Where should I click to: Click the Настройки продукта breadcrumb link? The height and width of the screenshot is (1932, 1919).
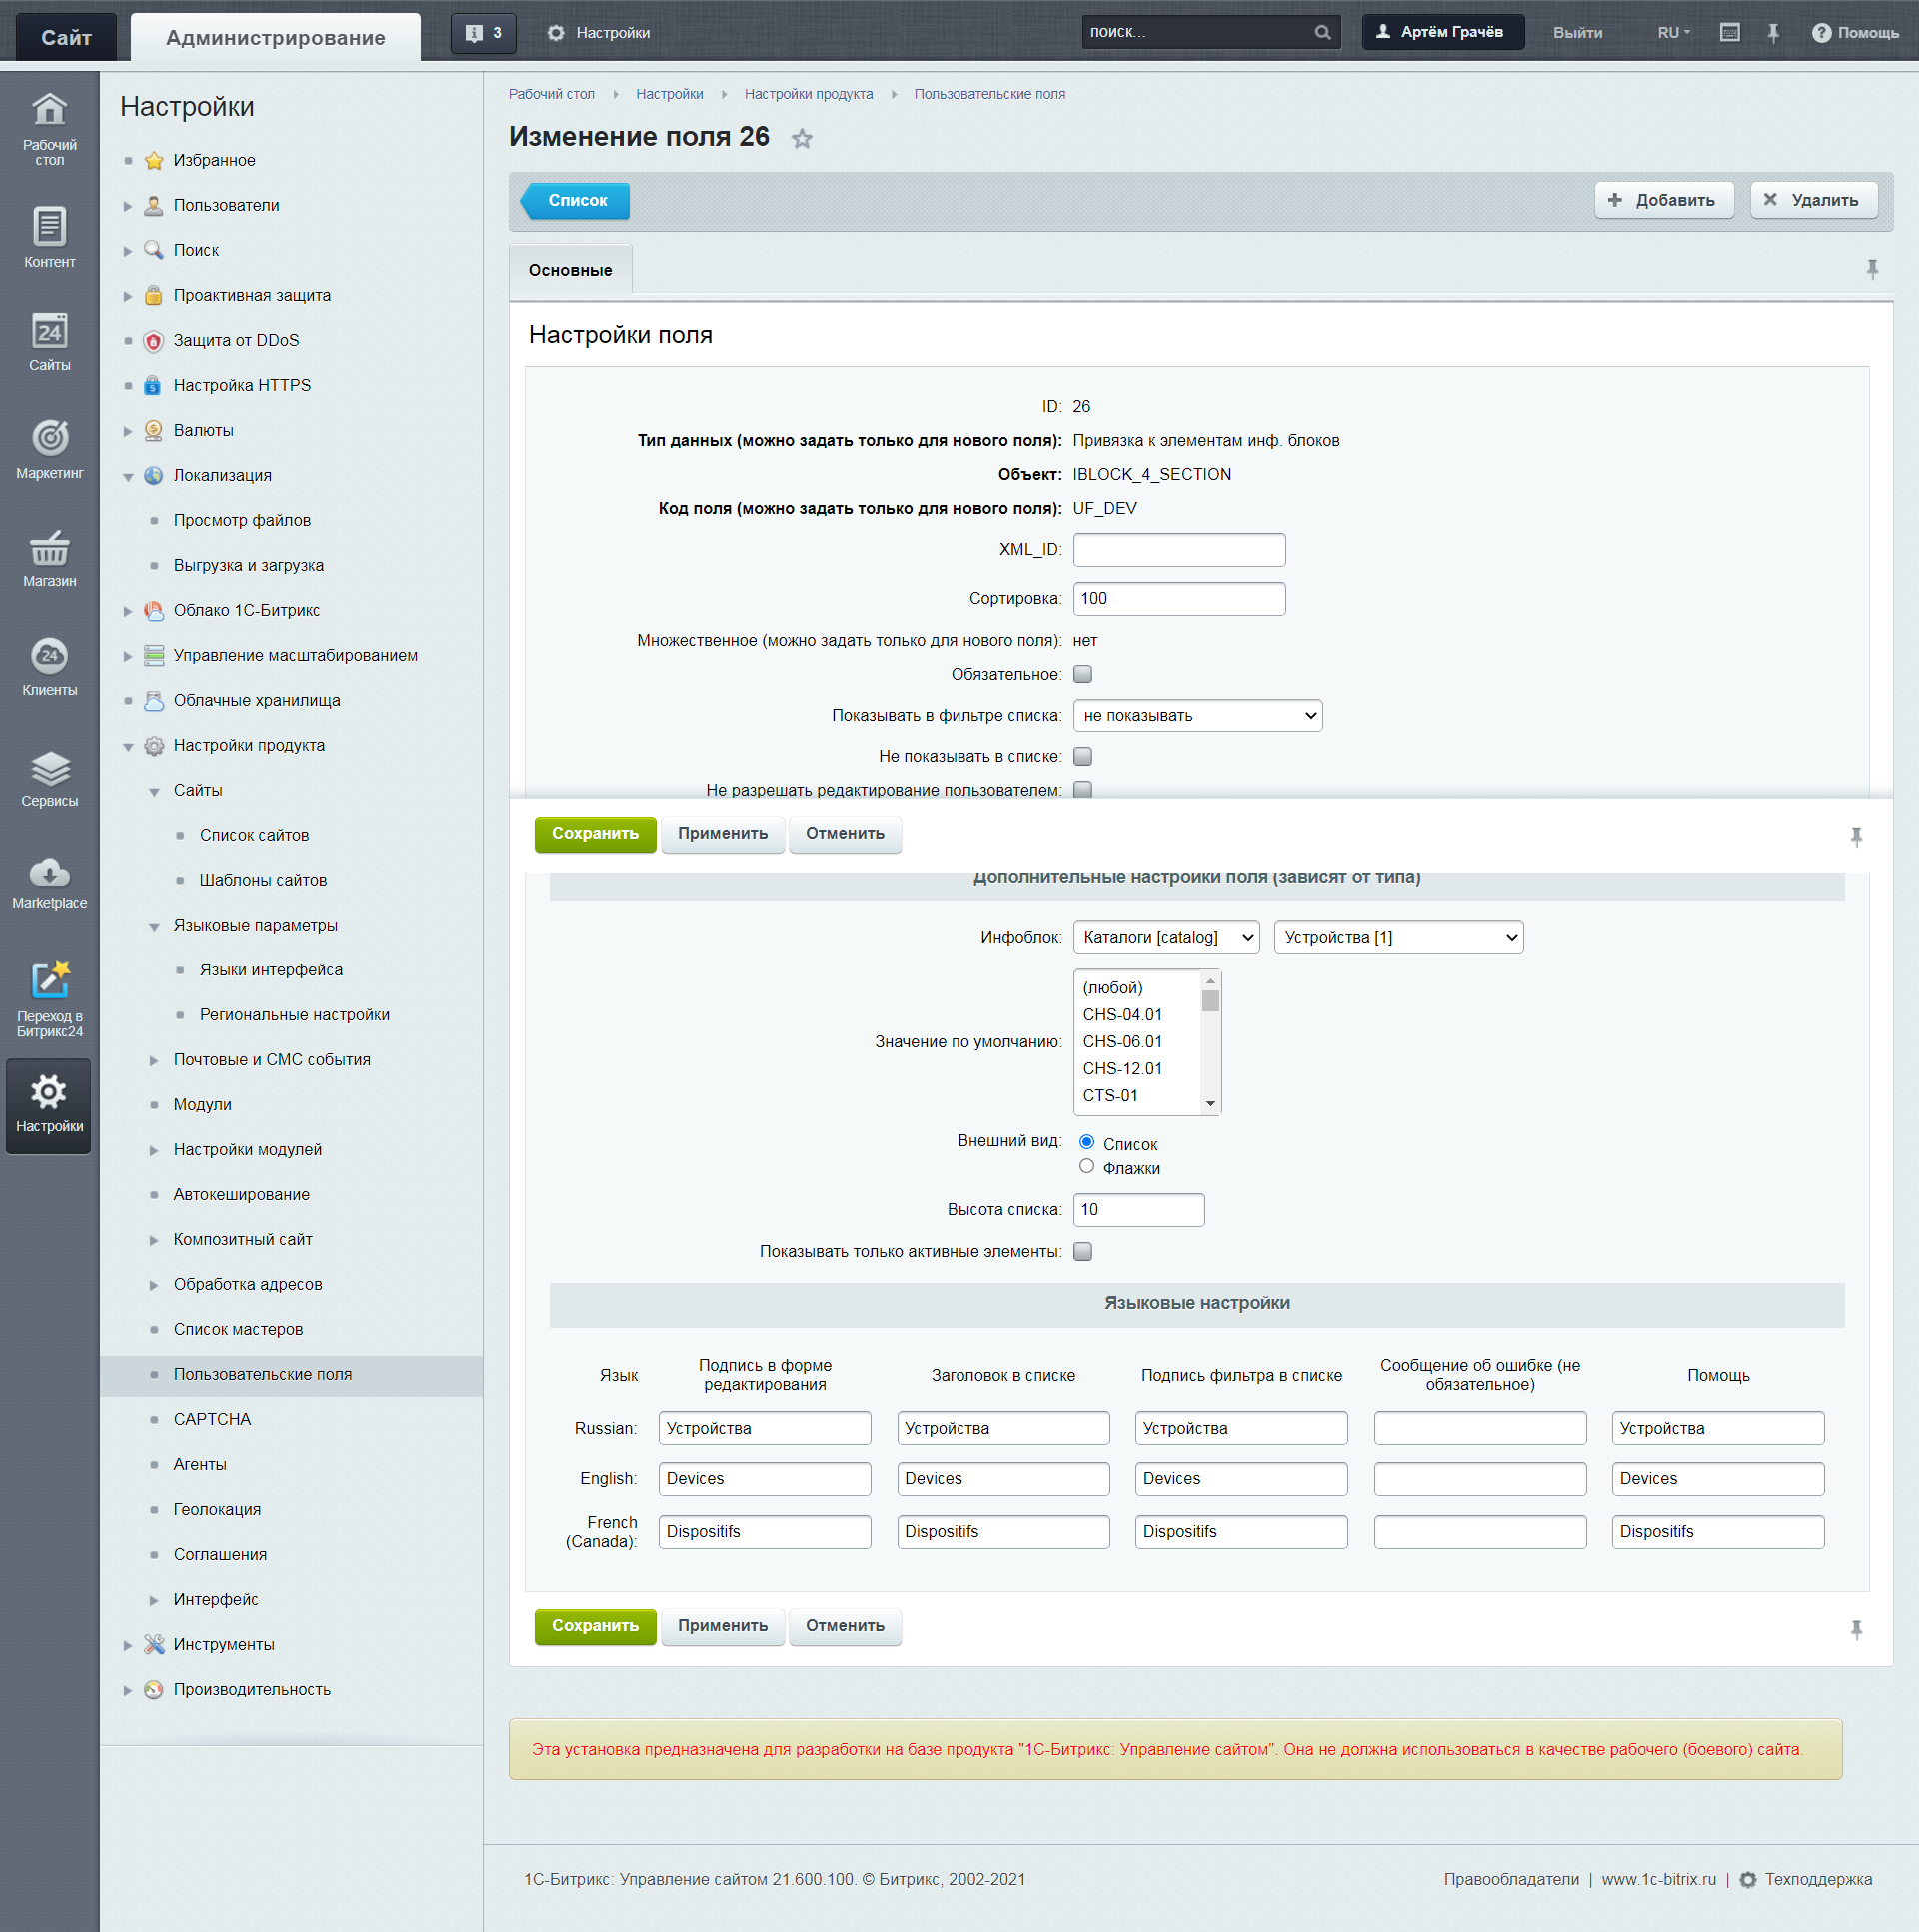click(808, 94)
